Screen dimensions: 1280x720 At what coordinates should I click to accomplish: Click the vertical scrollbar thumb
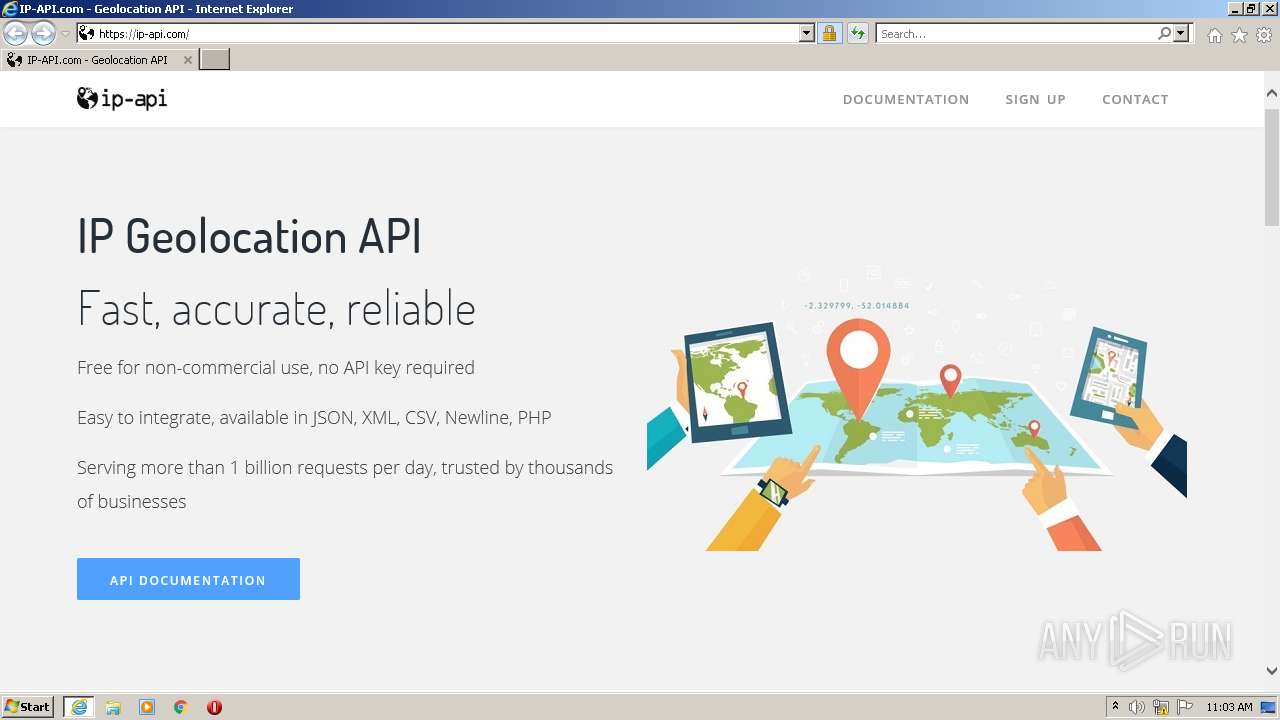pos(1272,168)
